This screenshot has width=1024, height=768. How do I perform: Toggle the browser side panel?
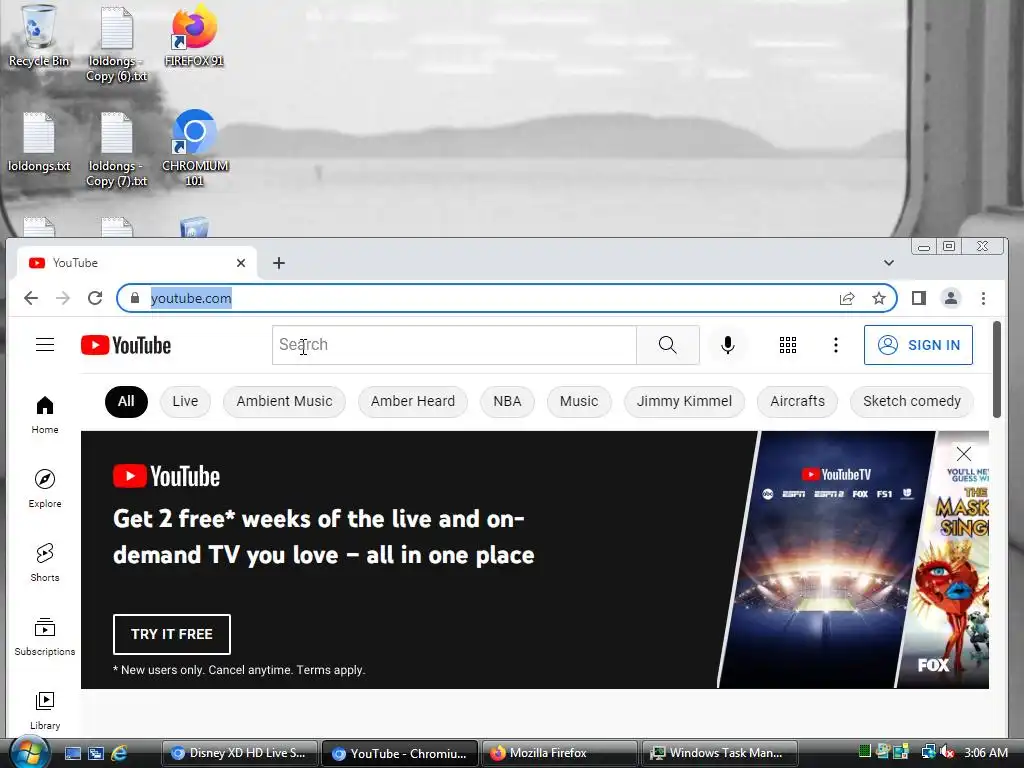[x=919, y=298]
